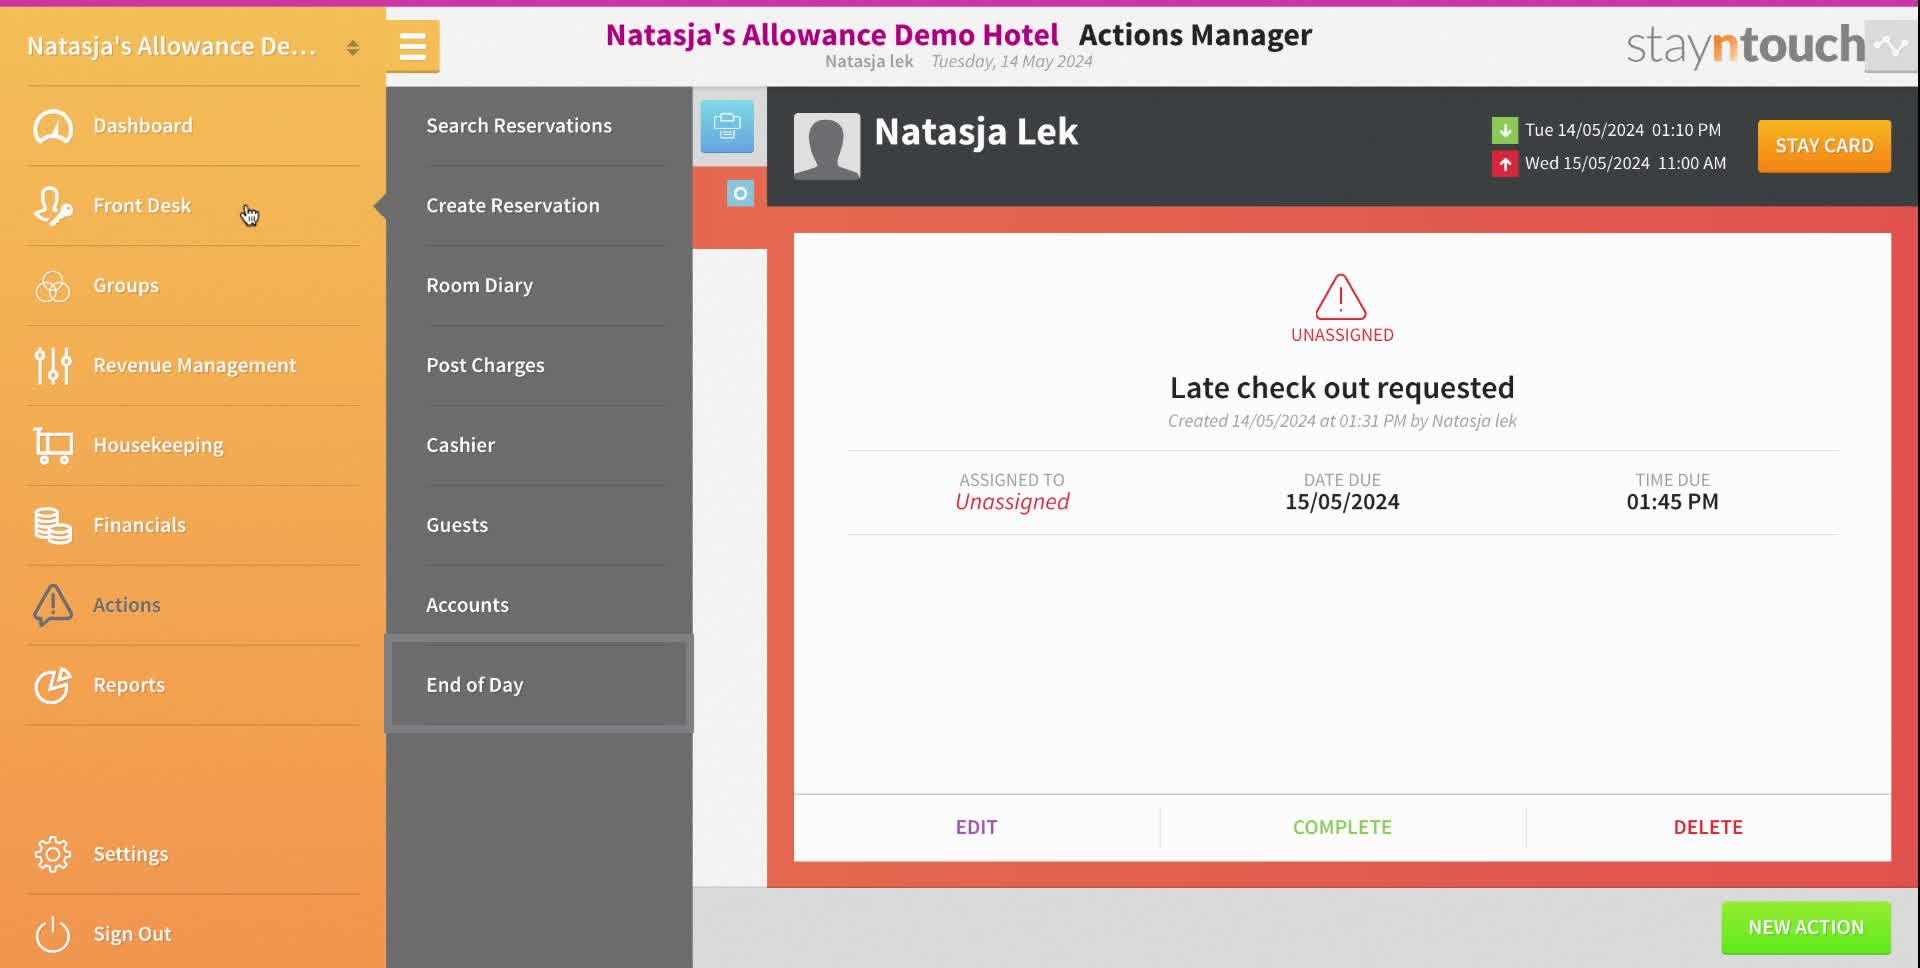The height and width of the screenshot is (968, 1920).
Task: Select Cashier submenu item
Action: pos(539,446)
